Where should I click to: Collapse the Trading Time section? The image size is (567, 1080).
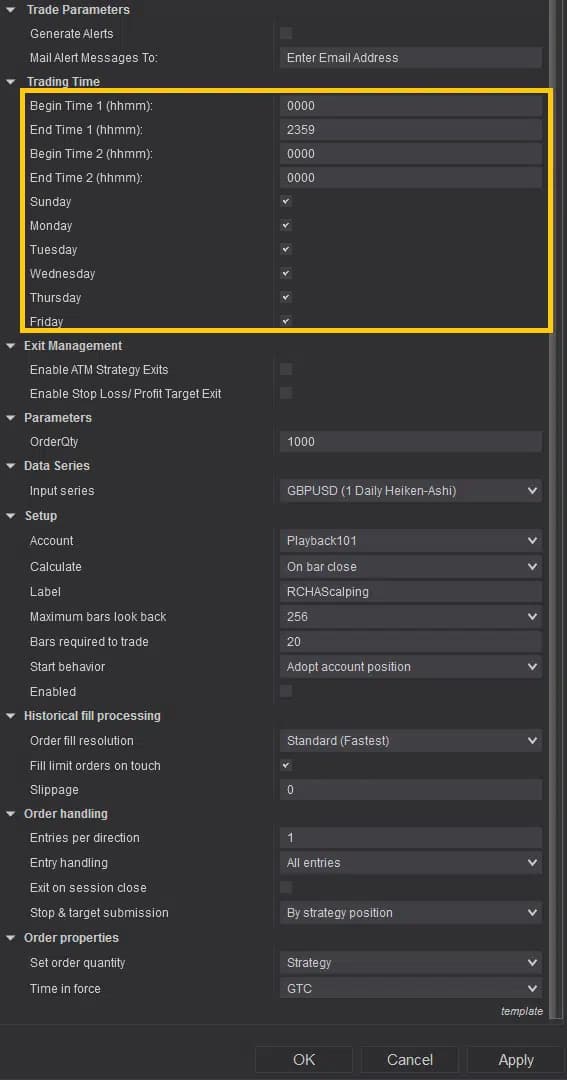pos(10,82)
